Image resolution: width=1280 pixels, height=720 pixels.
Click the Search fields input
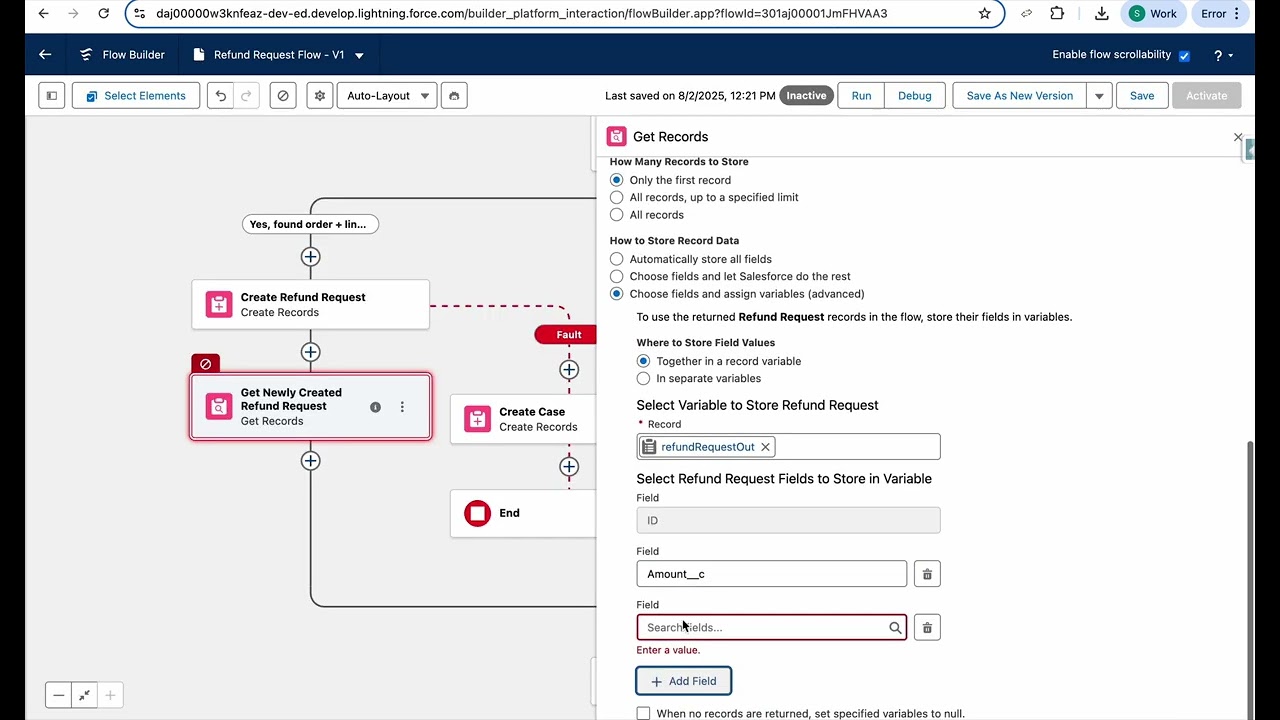tap(771, 628)
